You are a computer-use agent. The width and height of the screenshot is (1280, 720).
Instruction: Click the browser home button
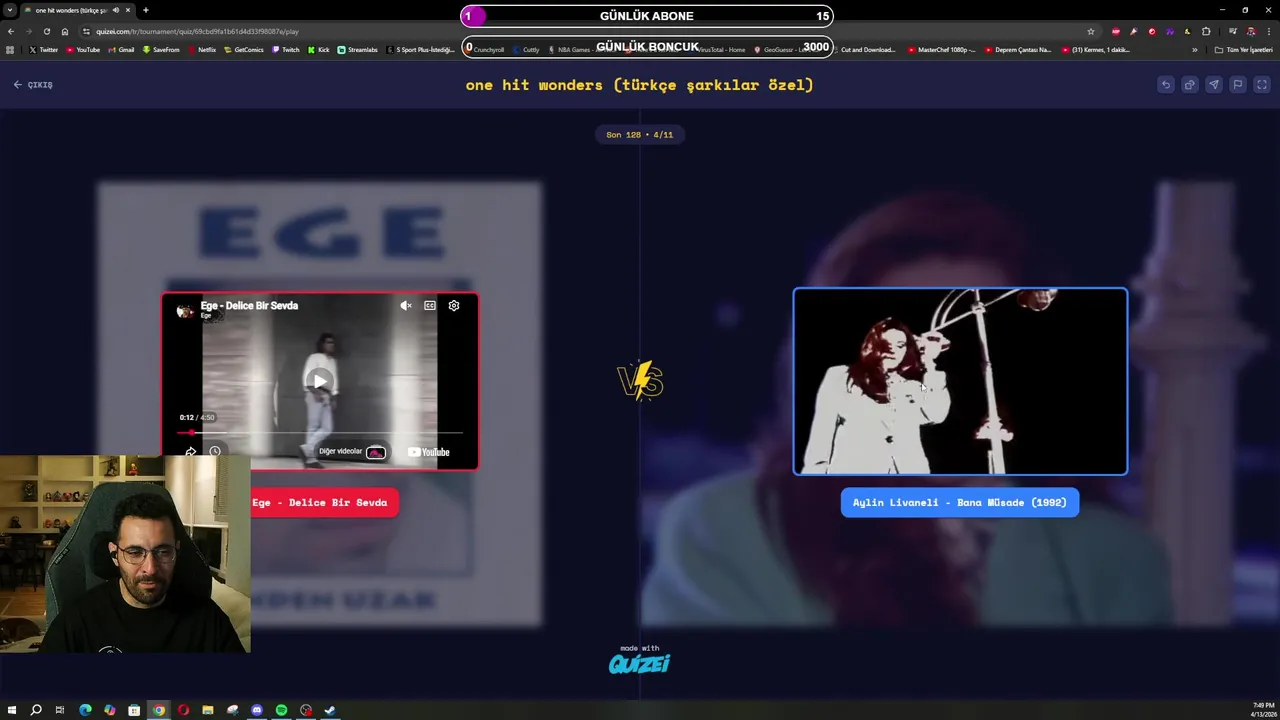[x=65, y=31]
